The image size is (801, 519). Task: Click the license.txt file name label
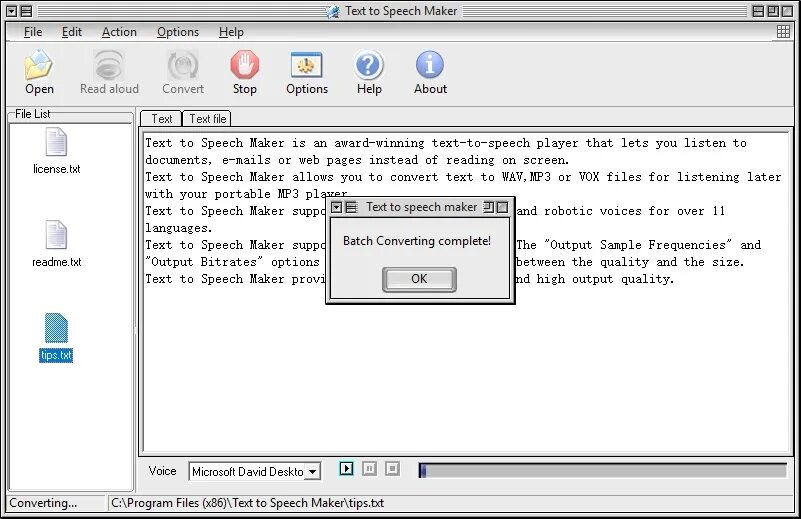coord(56,169)
